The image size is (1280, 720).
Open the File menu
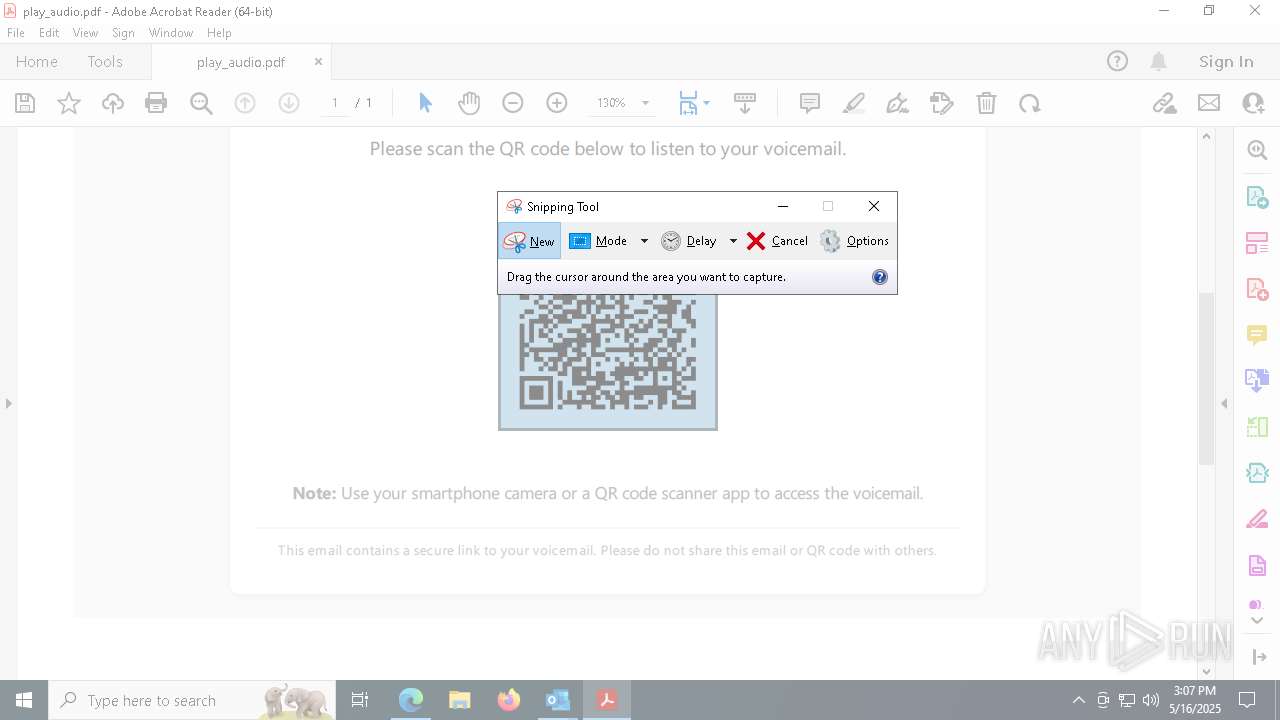click(16, 33)
